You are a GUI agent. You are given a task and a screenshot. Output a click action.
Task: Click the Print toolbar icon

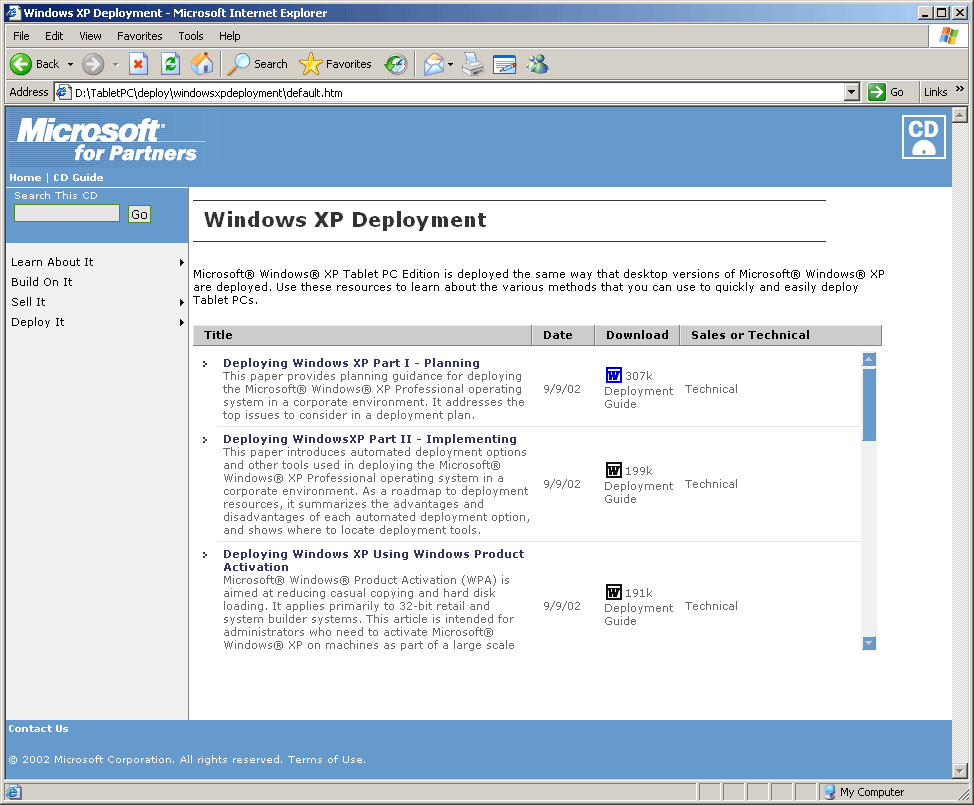tap(473, 64)
